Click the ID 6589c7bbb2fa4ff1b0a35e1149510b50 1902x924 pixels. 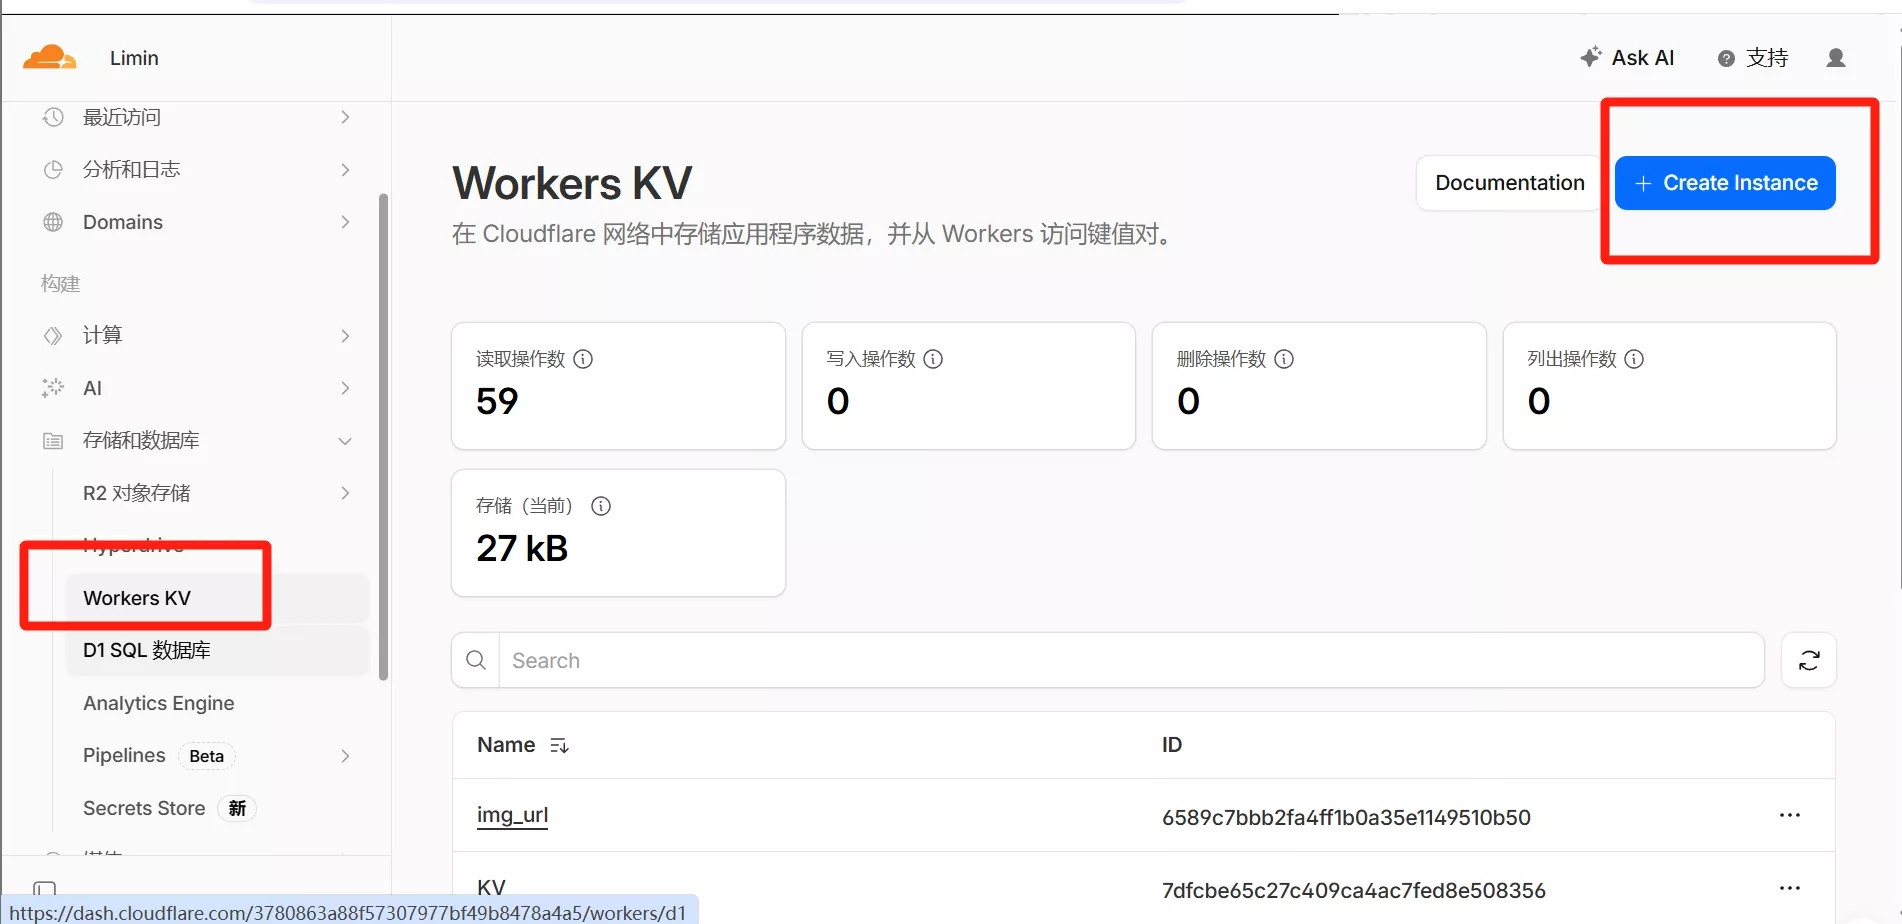(x=1346, y=817)
